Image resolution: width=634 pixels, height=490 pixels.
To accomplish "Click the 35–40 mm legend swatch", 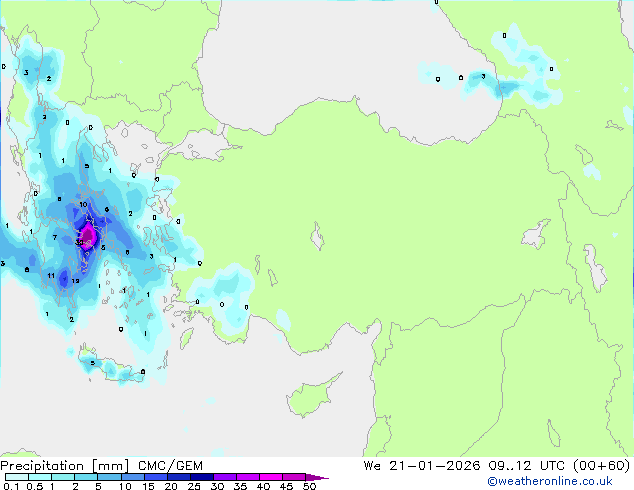I will point(247,477).
